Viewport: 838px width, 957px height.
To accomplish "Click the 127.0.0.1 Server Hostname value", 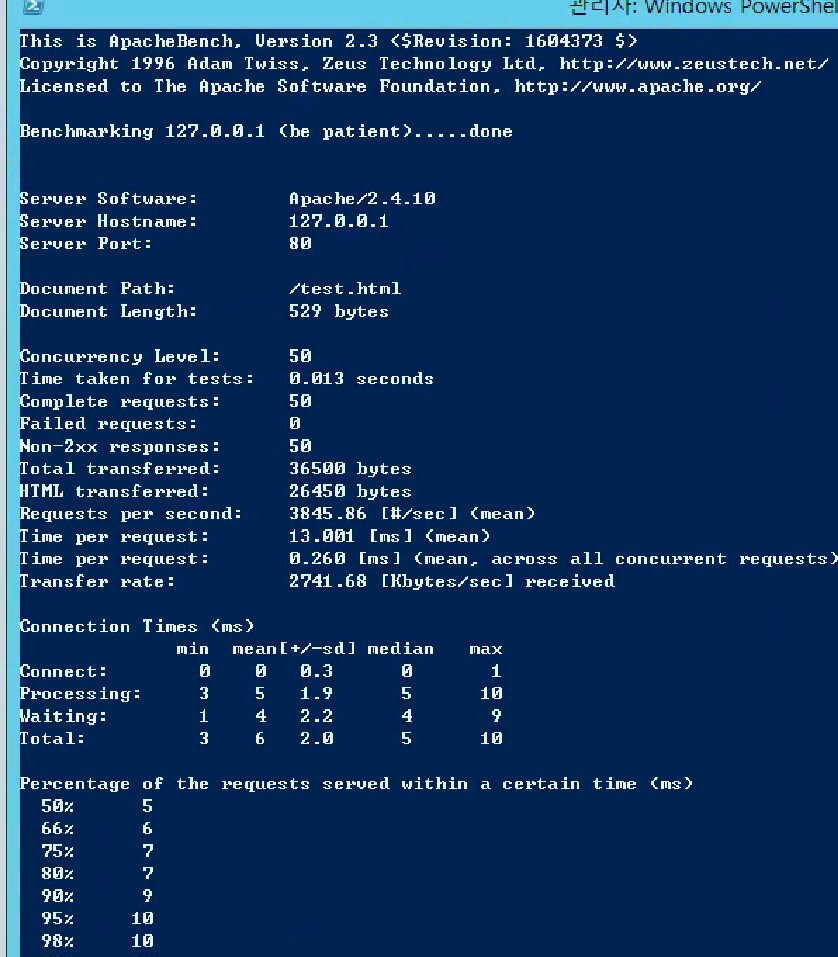I will tap(338, 221).
